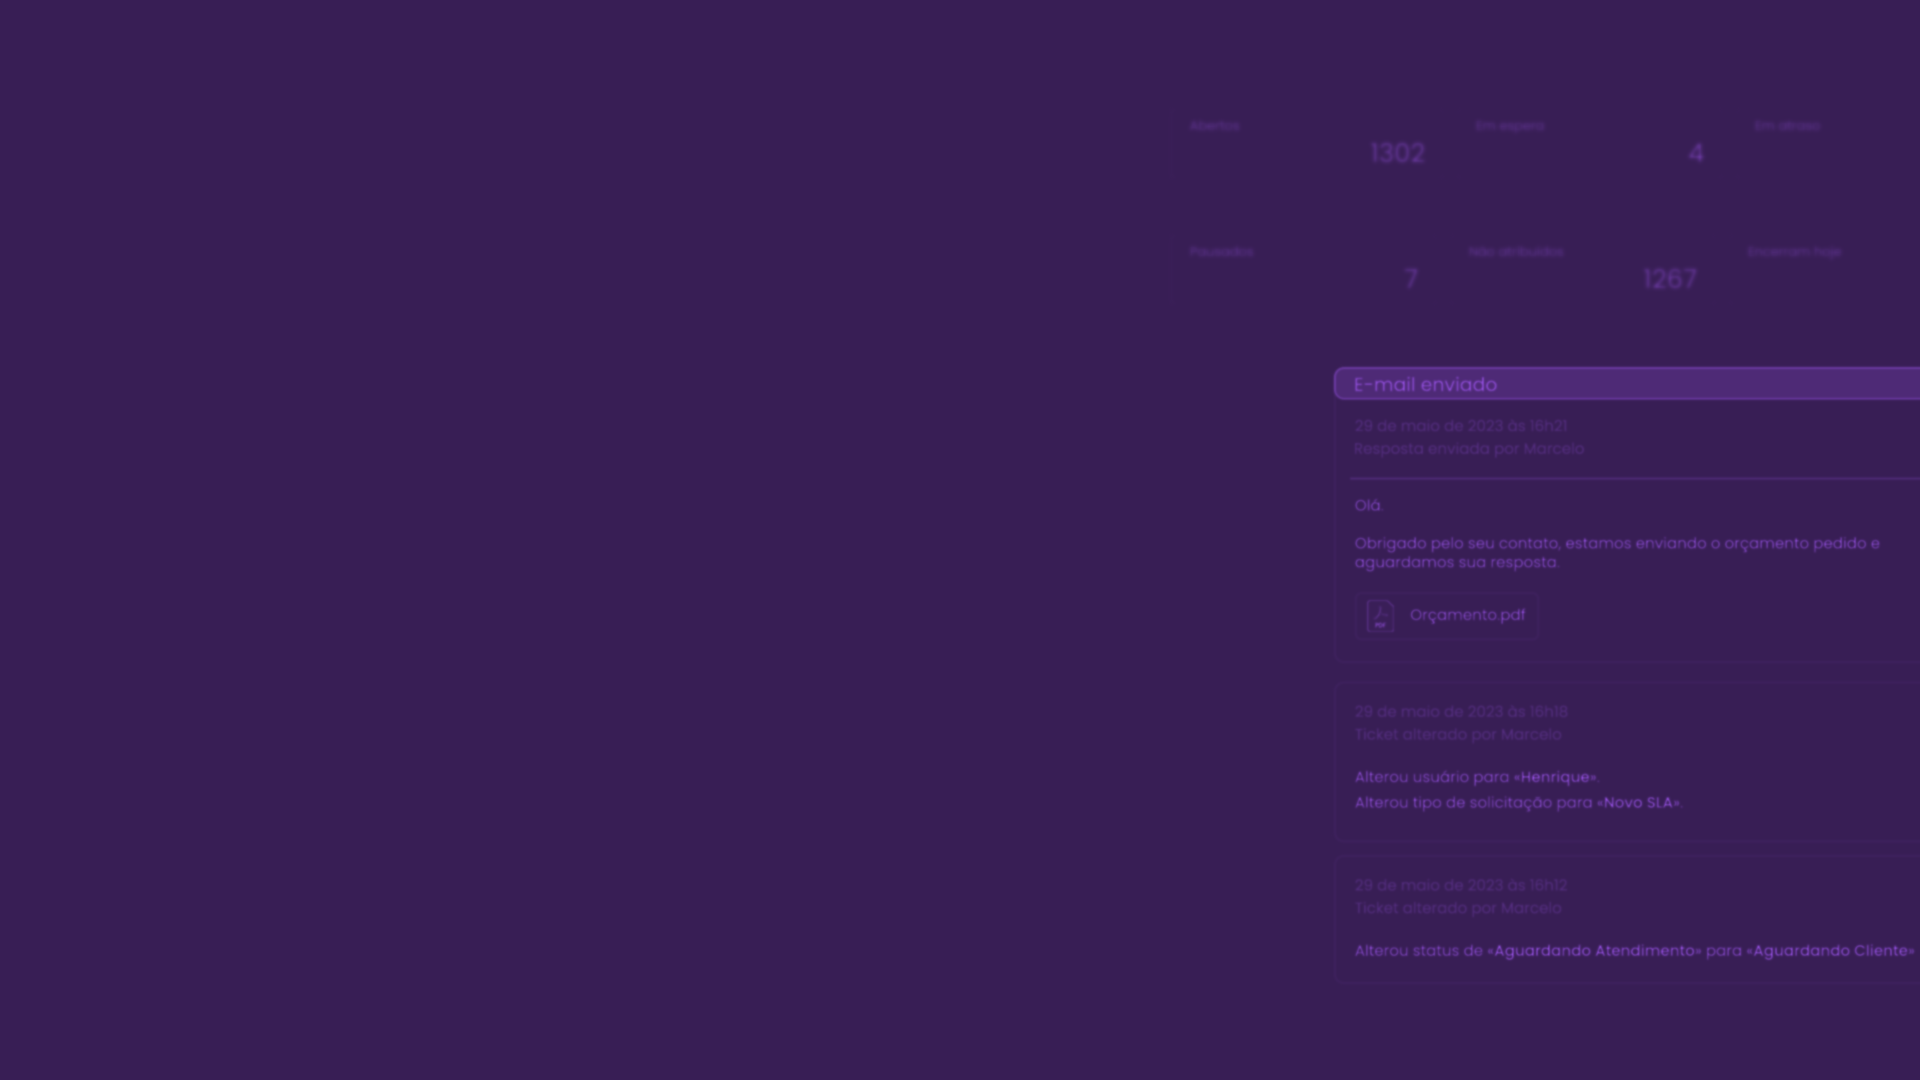Open the Em espera ticket filter
This screenshot has width=1920, height=1080.
(x=1509, y=126)
